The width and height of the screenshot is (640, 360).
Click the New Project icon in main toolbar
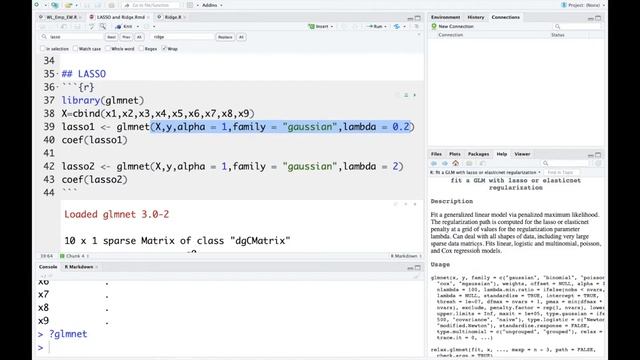point(55,5)
